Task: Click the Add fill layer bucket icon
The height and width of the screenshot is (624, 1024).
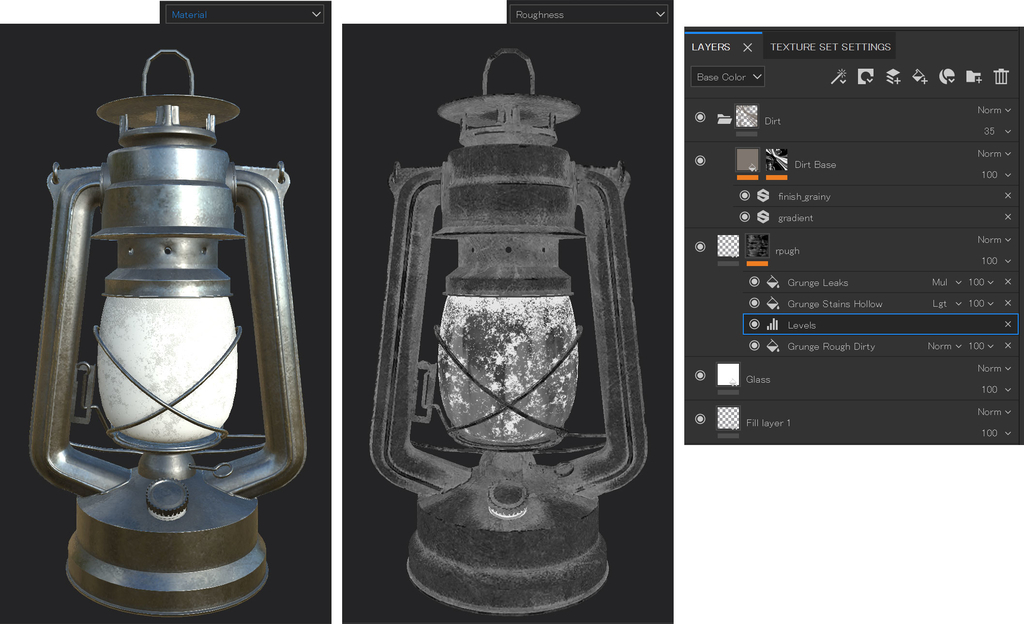Action: (920, 77)
